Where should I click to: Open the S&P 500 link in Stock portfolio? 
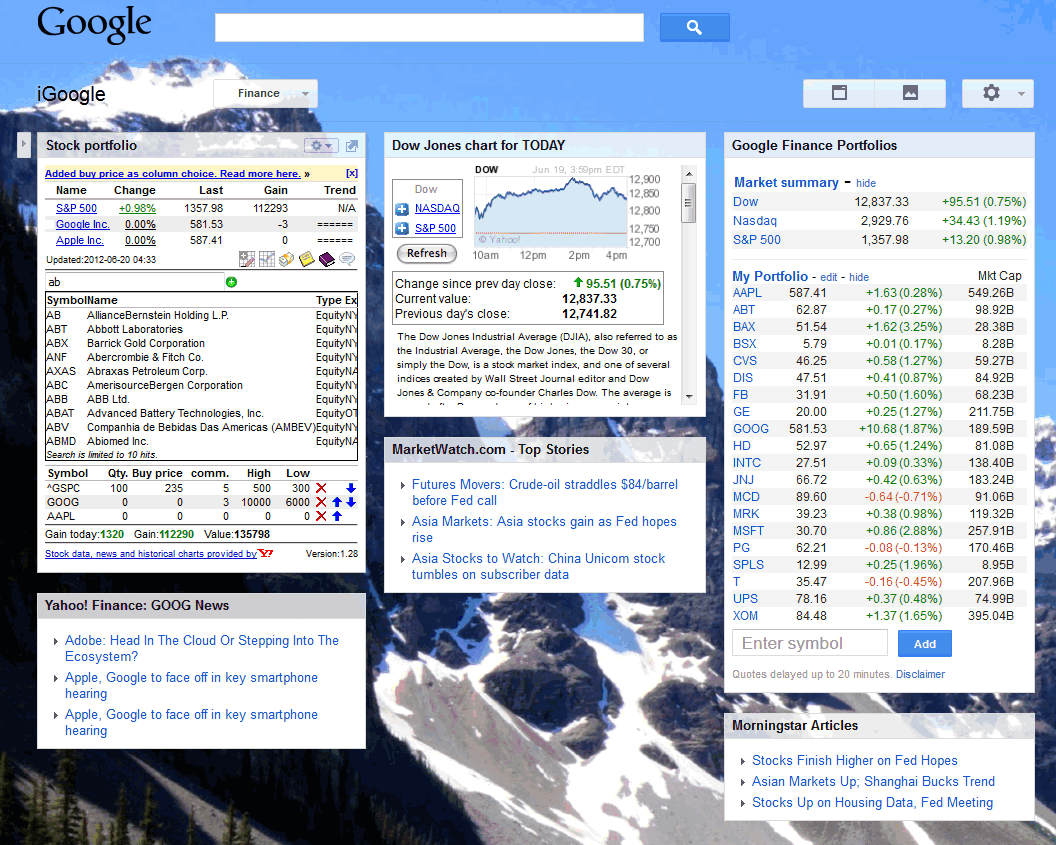[x=76, y=209]
